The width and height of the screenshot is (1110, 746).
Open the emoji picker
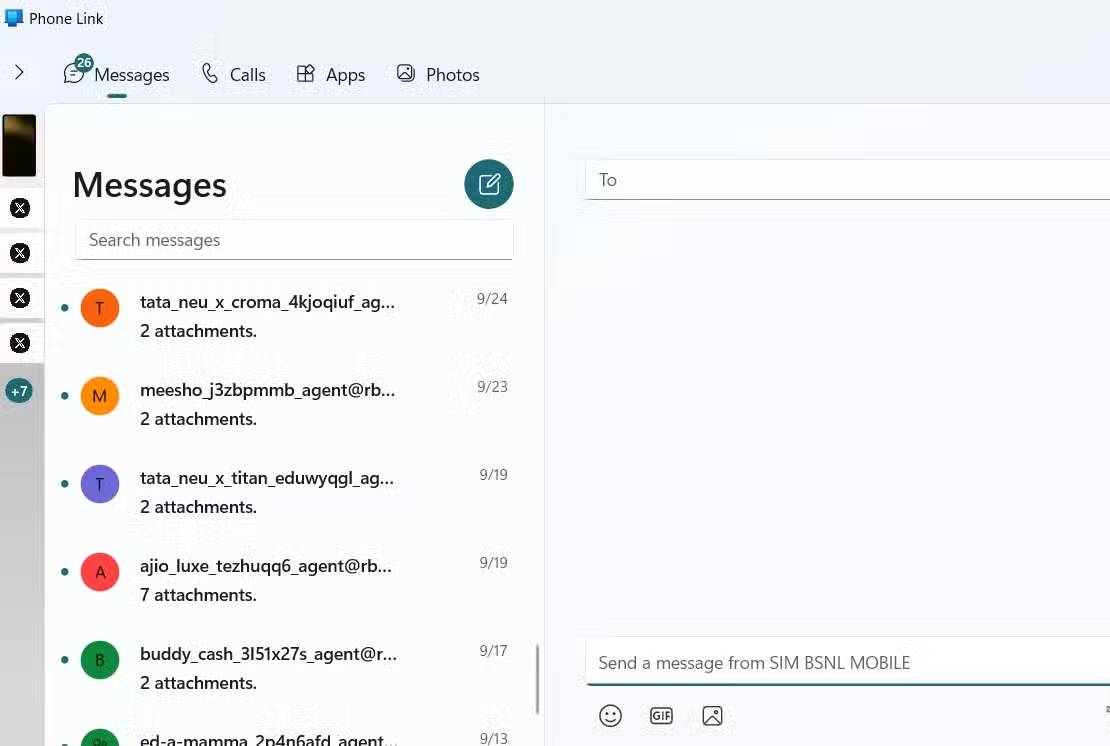(610, 716)
